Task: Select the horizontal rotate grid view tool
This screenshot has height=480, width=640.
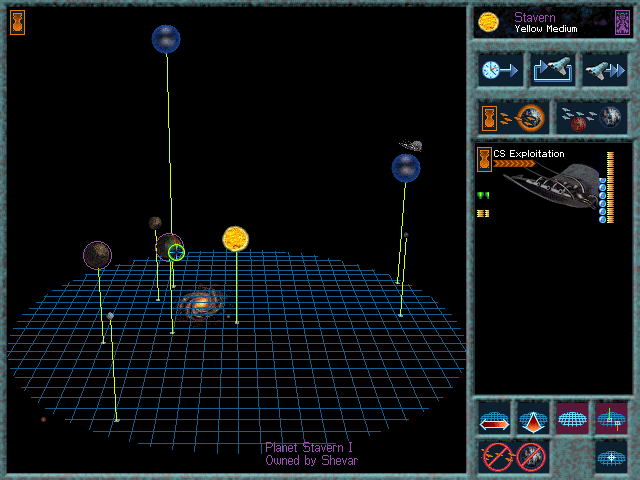Action: coord(494,418)
